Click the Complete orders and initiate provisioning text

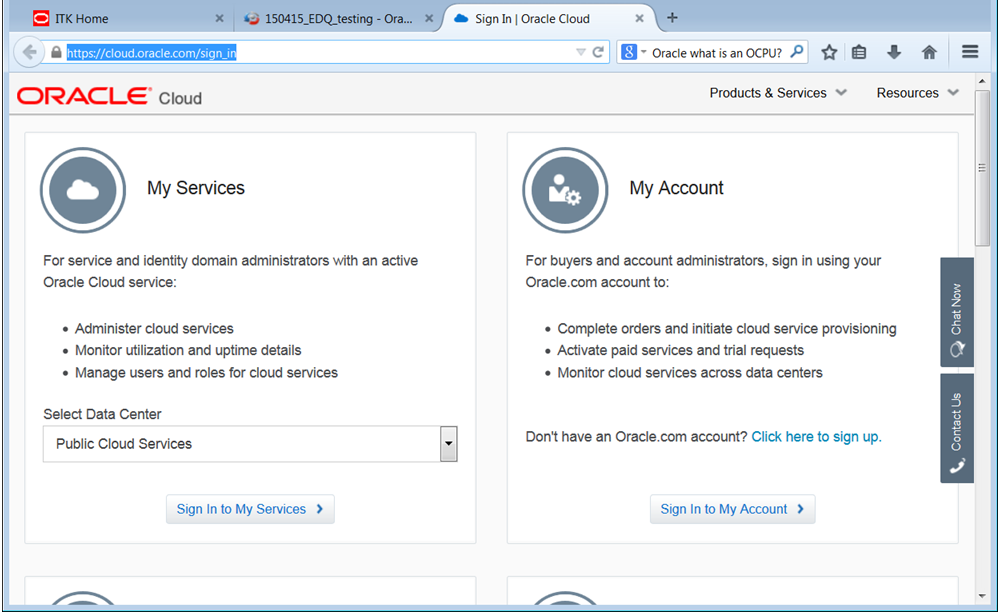pyautogui.click(x=727, y=328)
